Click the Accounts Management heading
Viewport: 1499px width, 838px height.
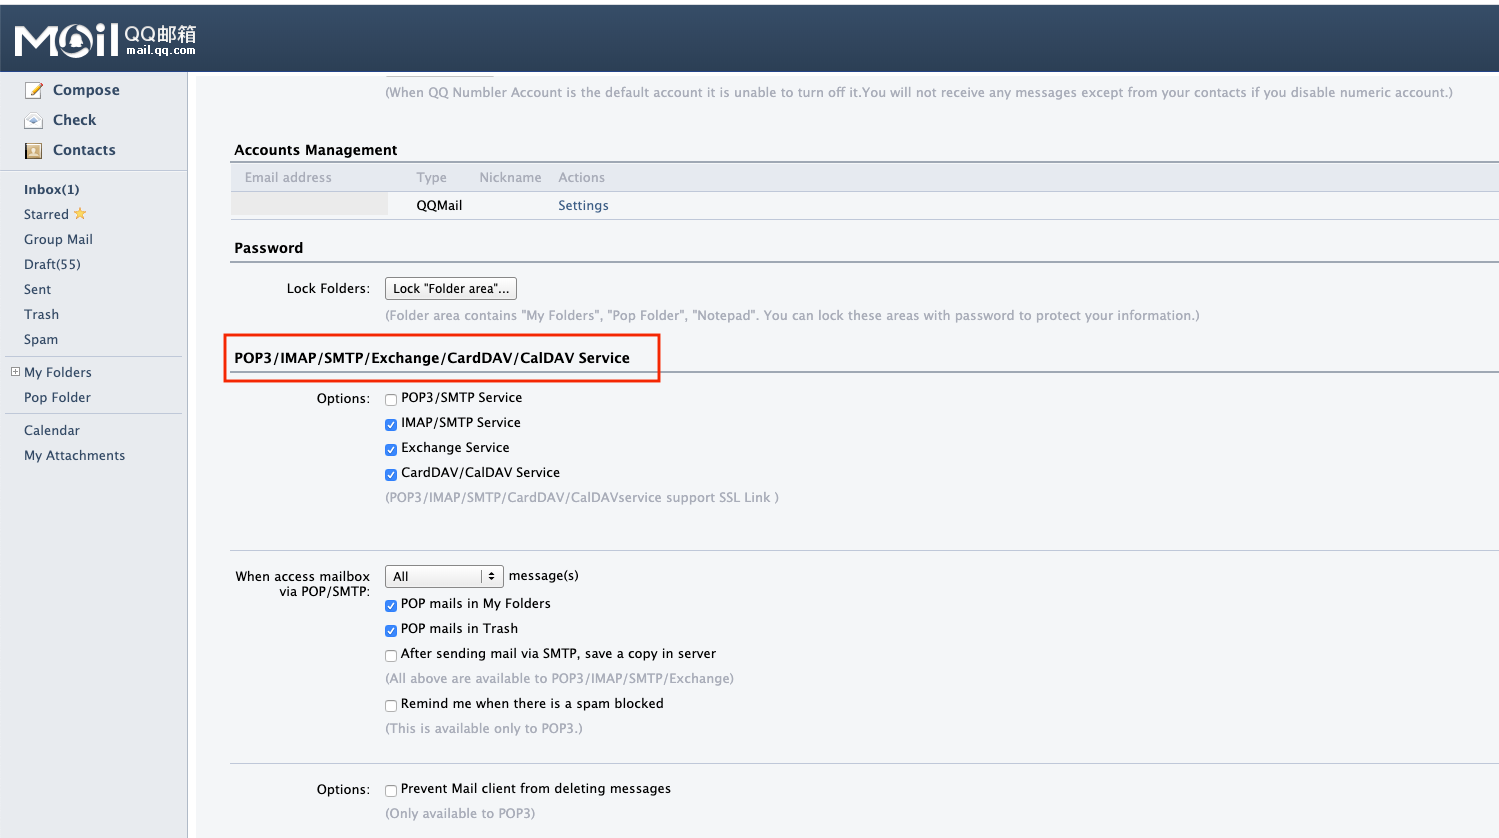coord(316,150)
